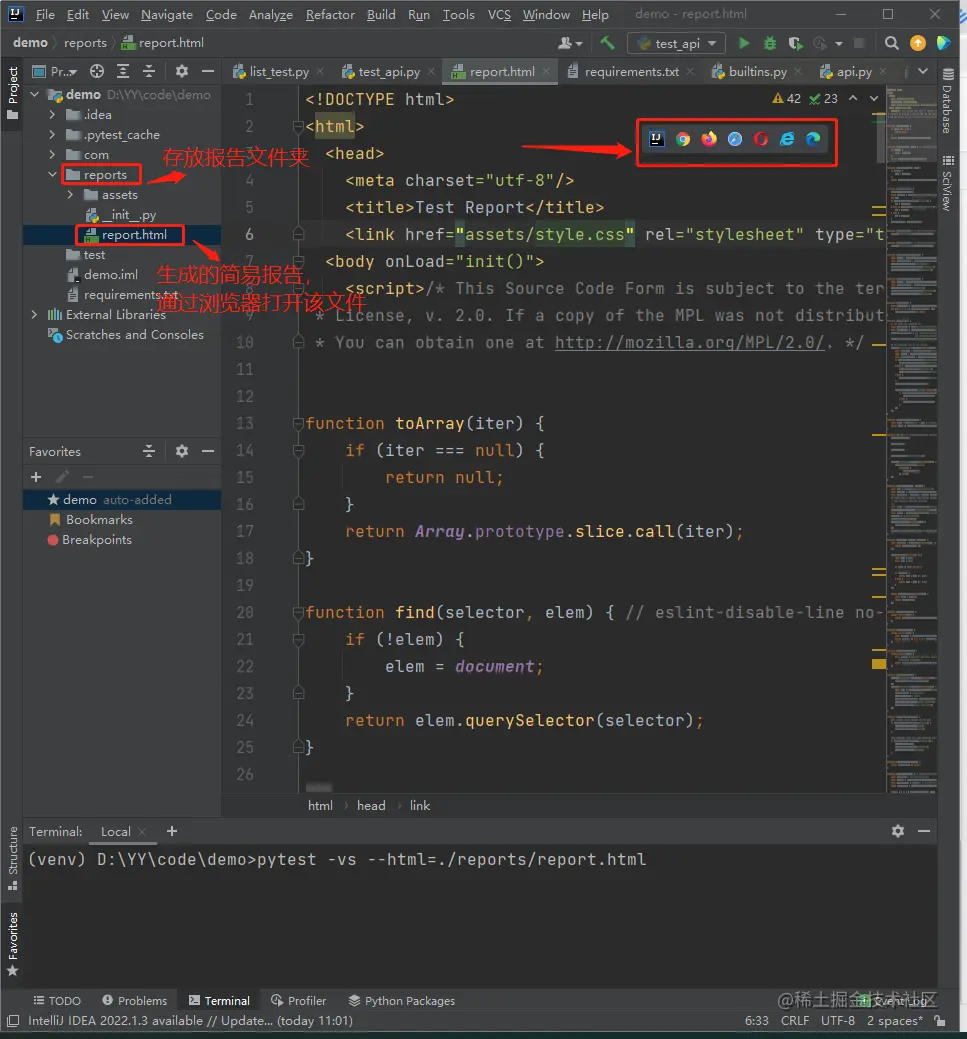
Task: Build project with hammer icon
Action: 607,43
